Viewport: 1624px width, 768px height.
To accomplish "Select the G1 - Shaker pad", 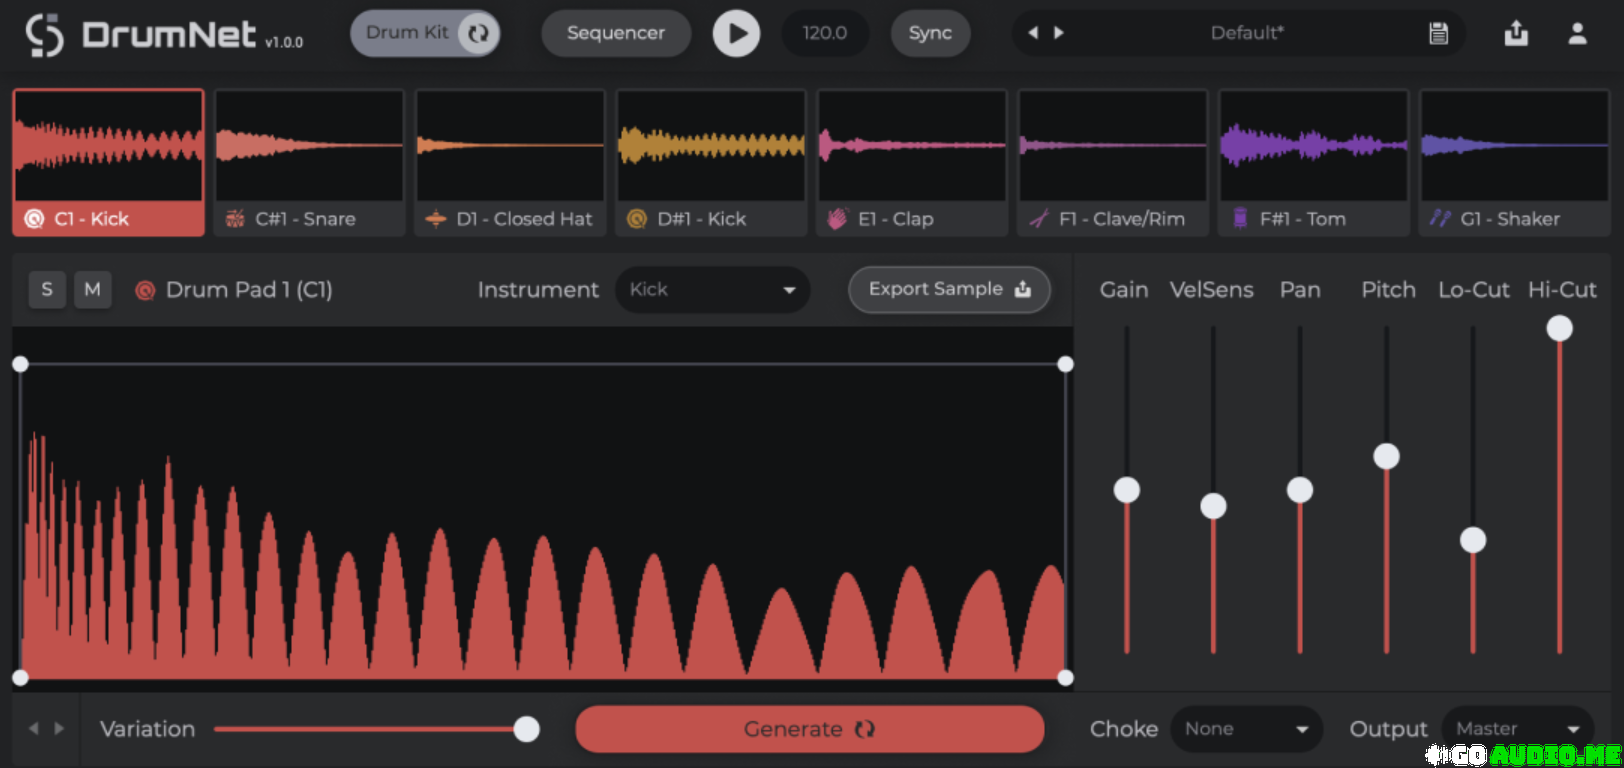I will click(x=1515, y=163).
